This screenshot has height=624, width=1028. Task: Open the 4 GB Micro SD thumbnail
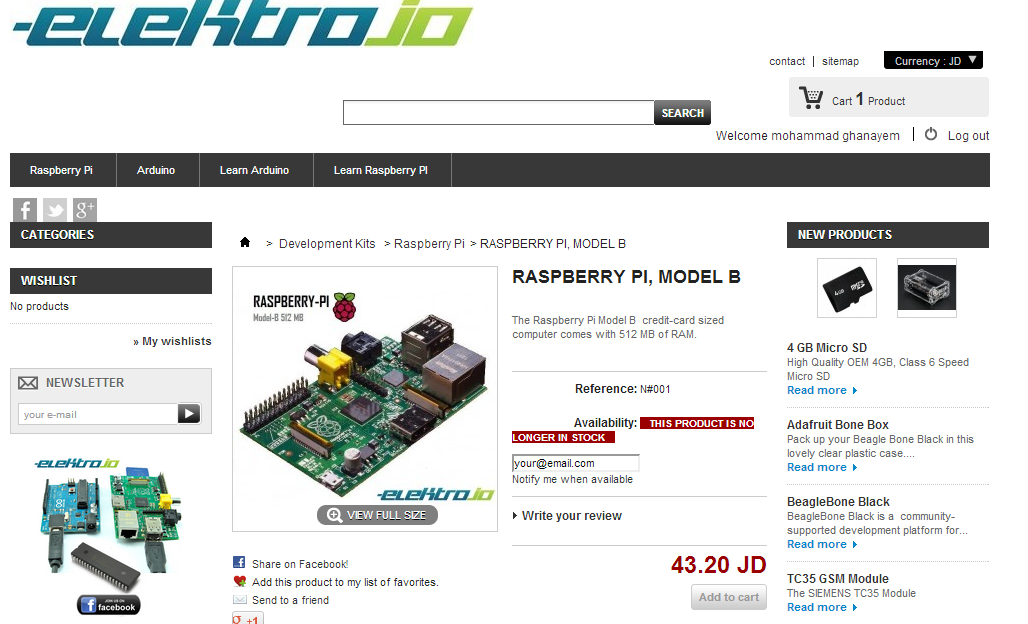[846, 288]
